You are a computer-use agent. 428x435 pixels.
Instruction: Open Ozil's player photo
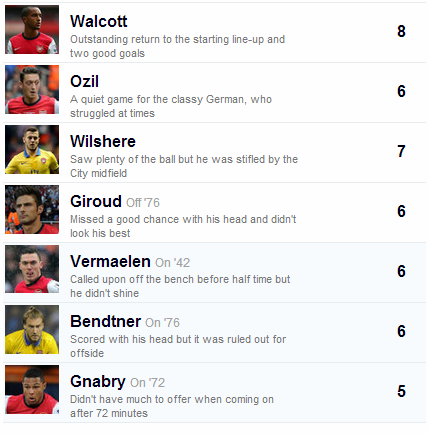[x=32, y=89]
